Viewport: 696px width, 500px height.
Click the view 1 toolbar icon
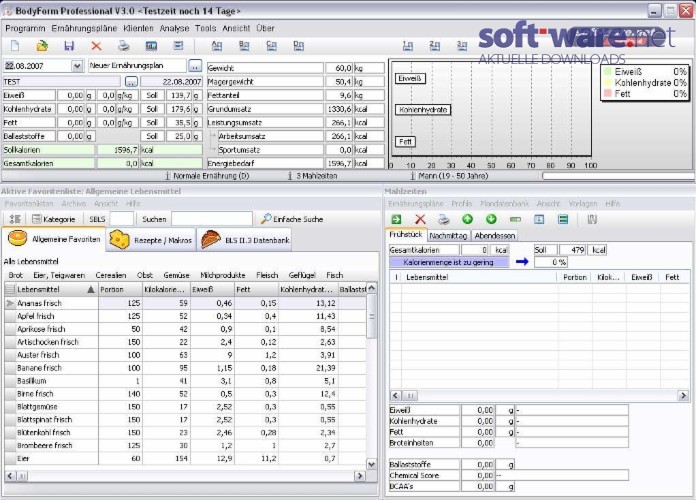[x=407, y=45]
